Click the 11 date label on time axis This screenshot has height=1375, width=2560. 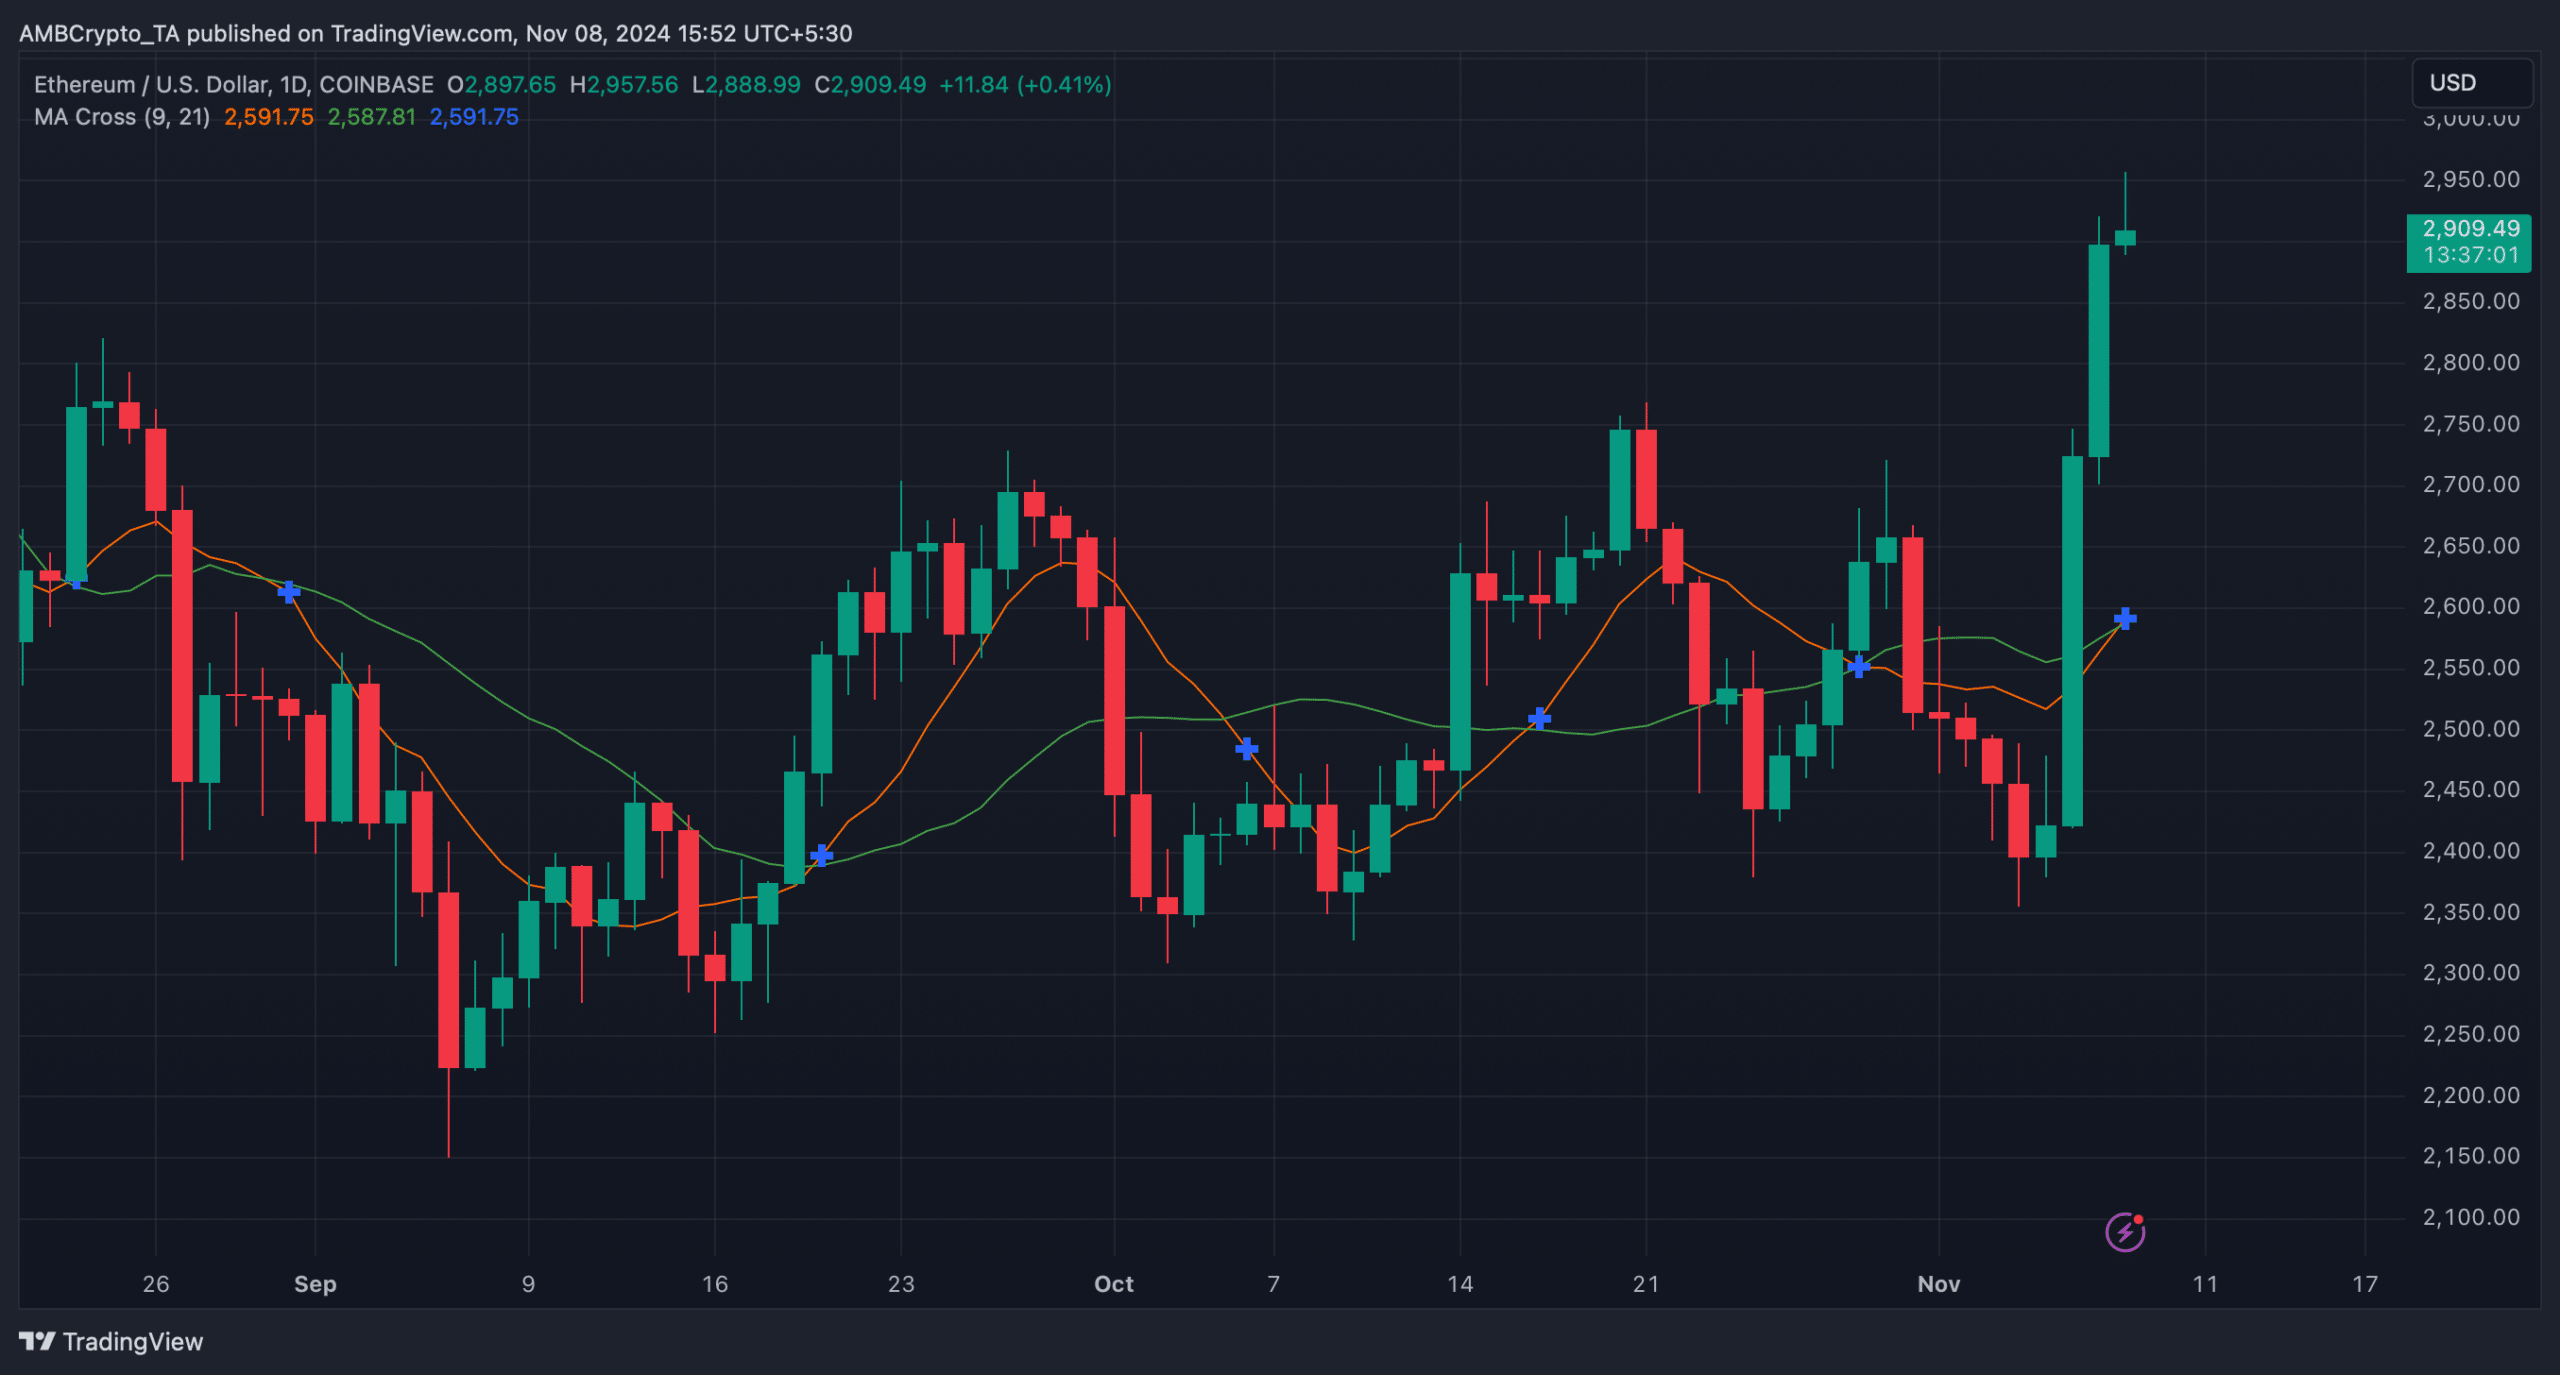(x=2205, y=1284)
